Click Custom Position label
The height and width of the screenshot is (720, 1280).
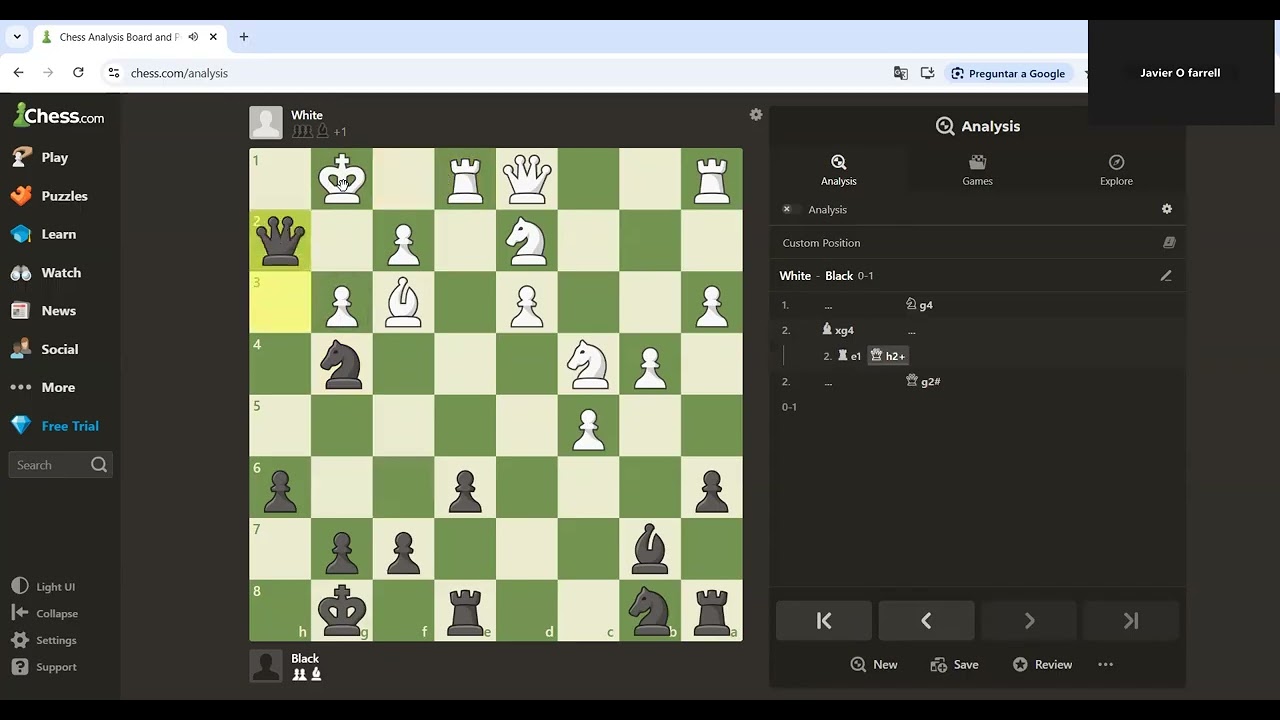tap(821, 243)
